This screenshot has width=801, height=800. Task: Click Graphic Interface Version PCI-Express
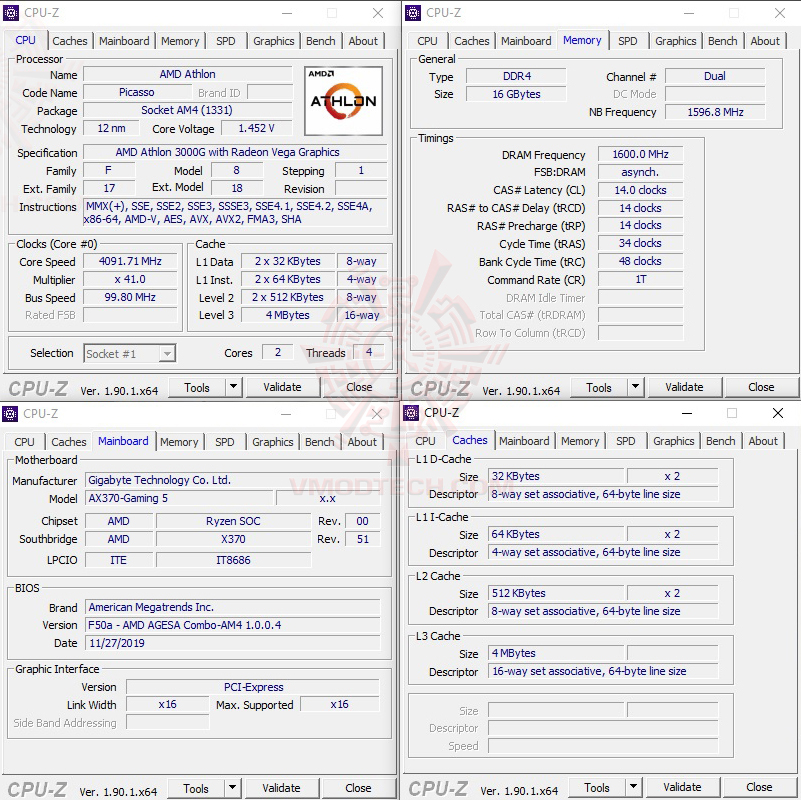253,687
